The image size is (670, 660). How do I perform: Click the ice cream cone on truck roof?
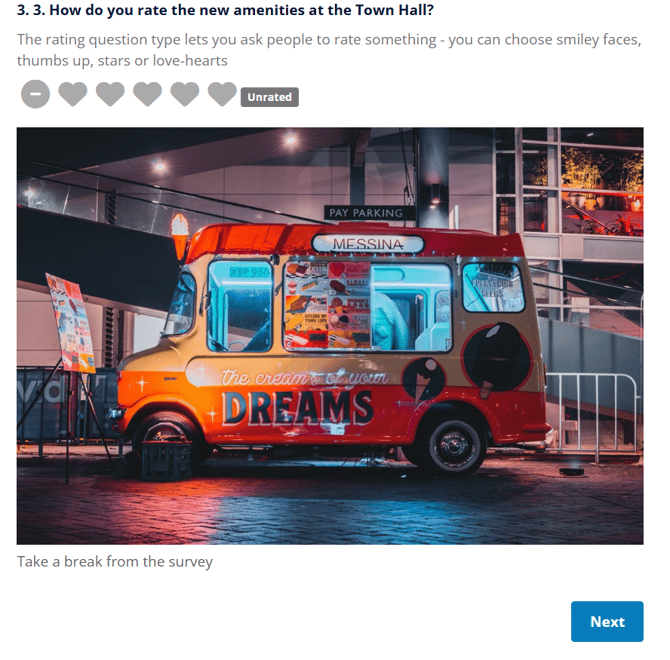coord(179,234)
